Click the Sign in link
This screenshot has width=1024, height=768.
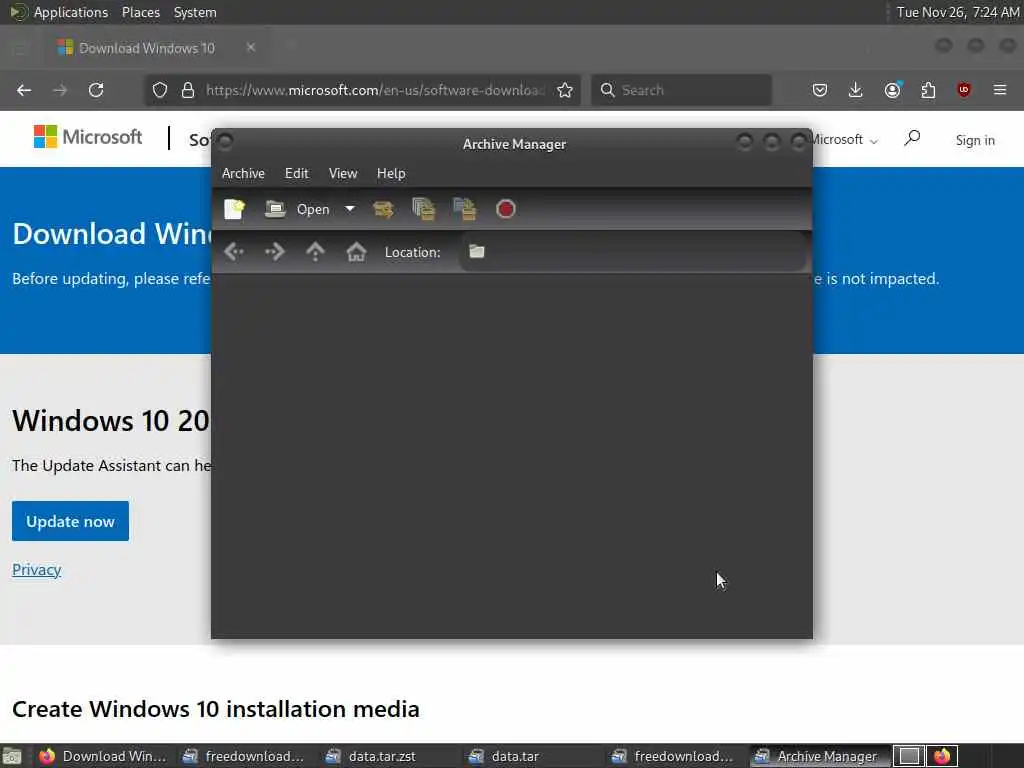(x=975, y=140)
